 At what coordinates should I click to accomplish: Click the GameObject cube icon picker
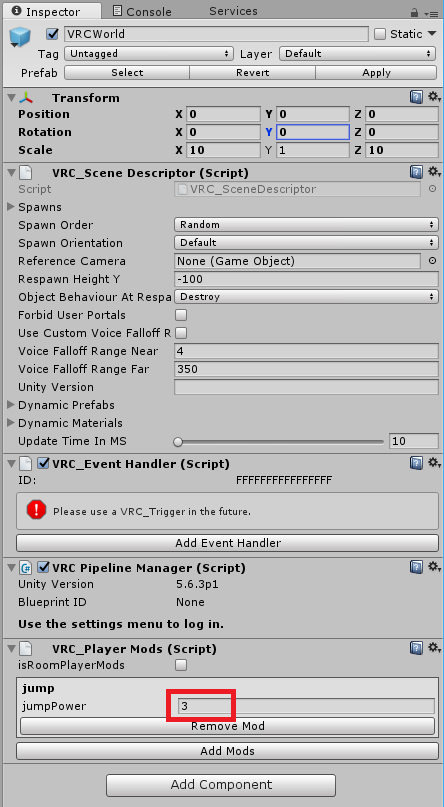click(20, 38)
